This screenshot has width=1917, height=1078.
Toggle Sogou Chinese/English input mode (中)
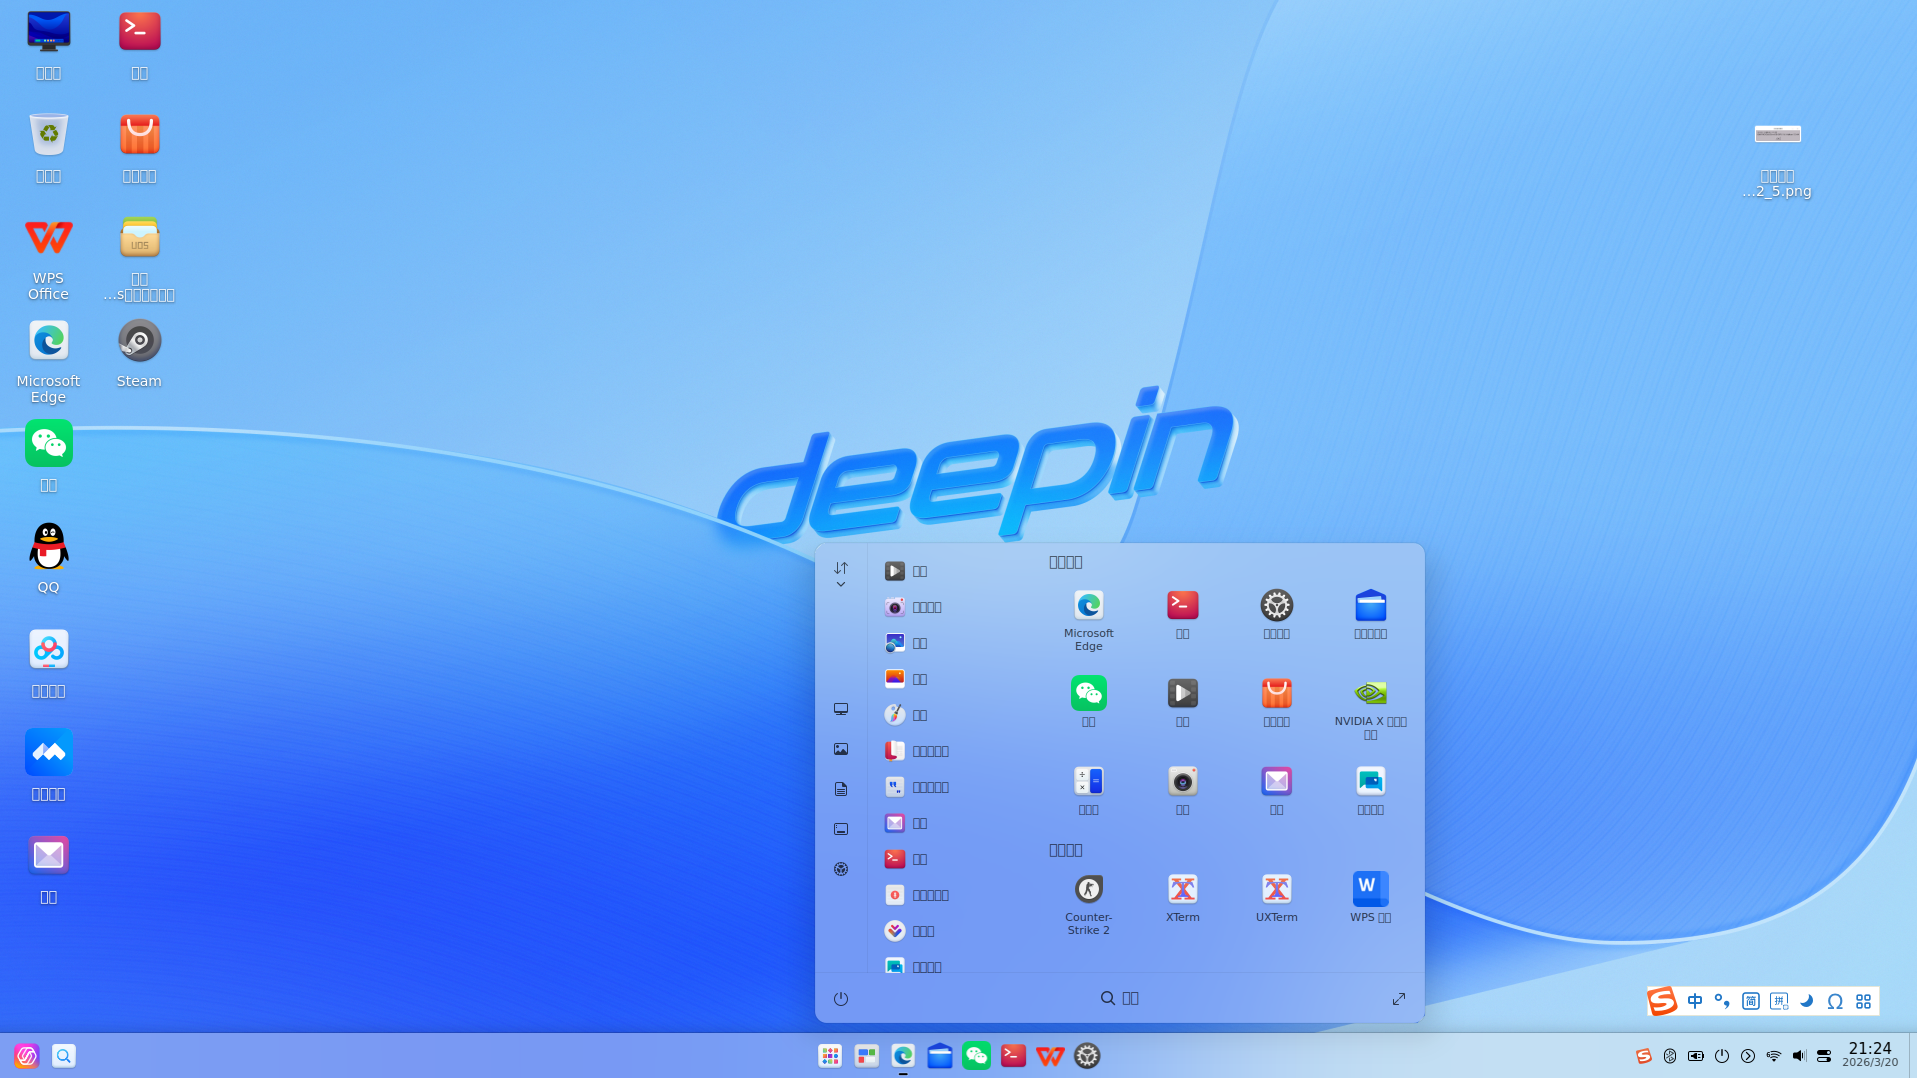[1695, 1001]
